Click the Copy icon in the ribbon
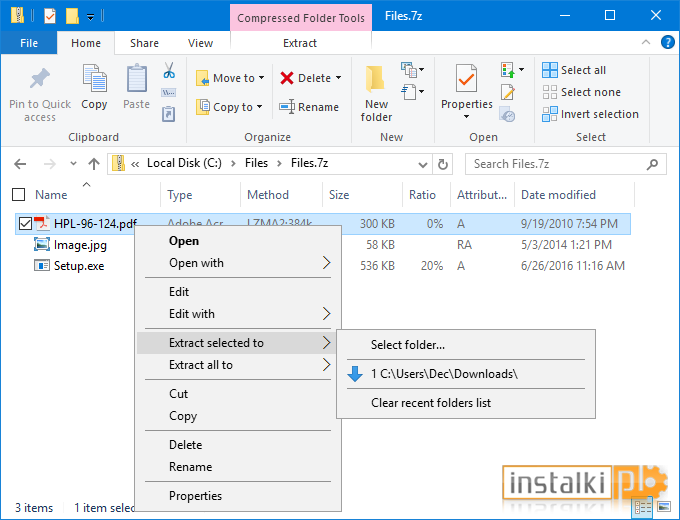The height and width of the screenshot is (520, 680). tap(95, 78)
